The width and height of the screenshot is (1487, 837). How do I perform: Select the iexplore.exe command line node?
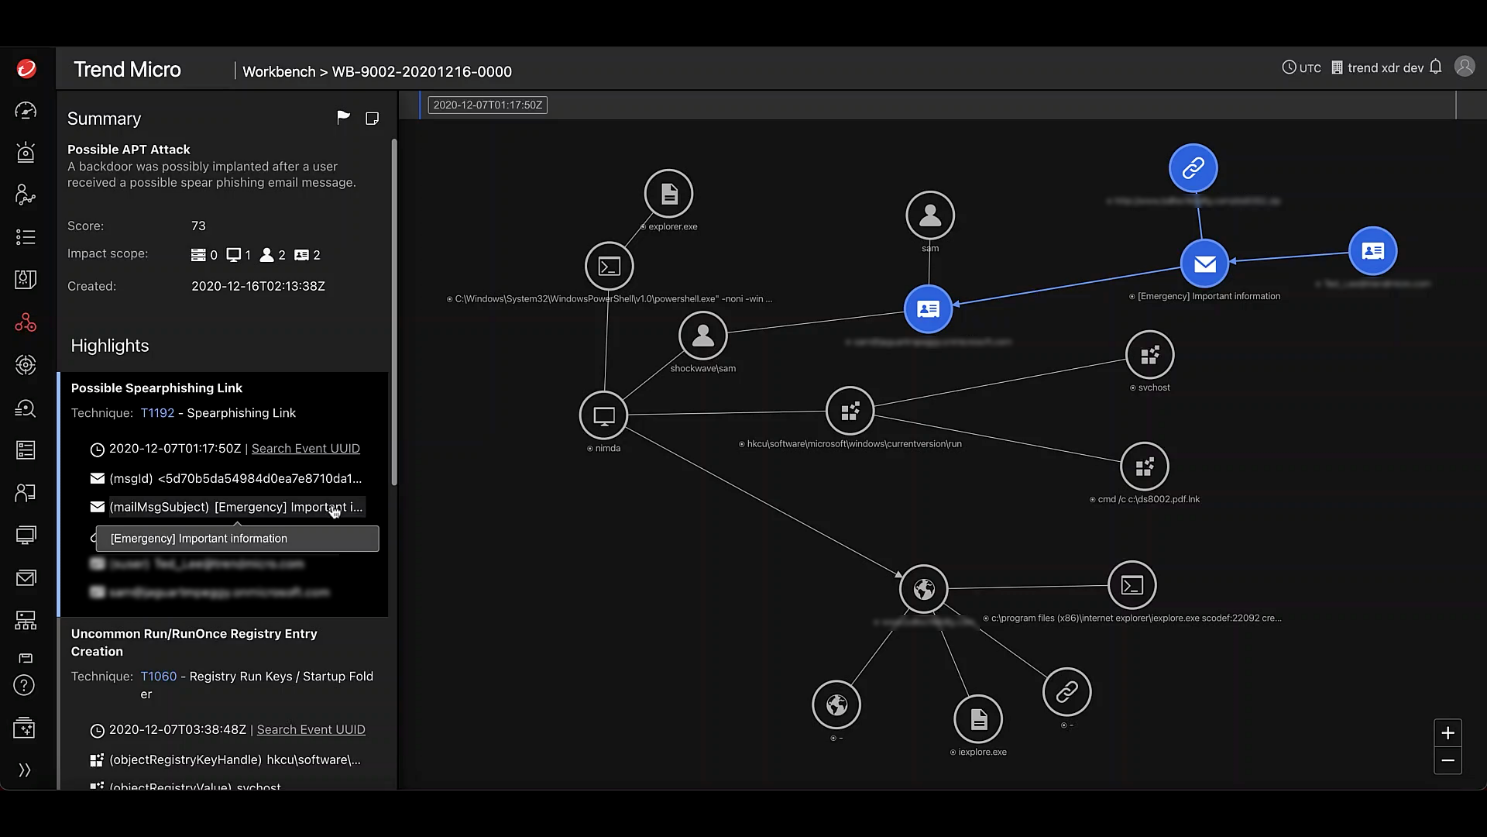click(x=1132, y=586)
